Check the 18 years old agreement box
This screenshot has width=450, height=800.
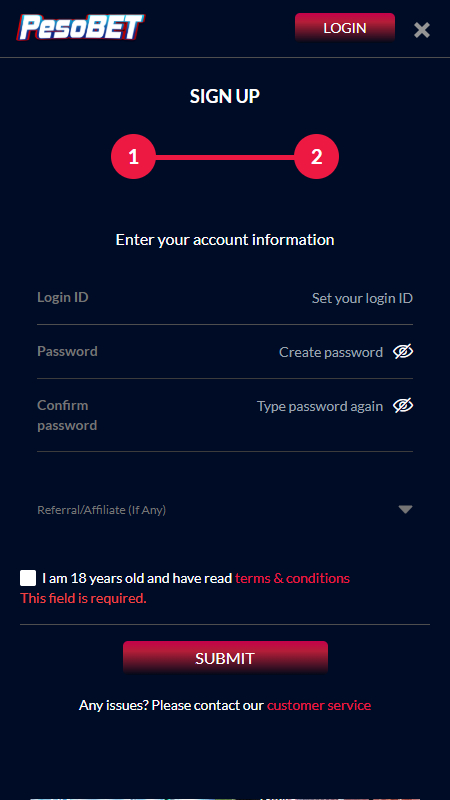click(x=28, y=578)
